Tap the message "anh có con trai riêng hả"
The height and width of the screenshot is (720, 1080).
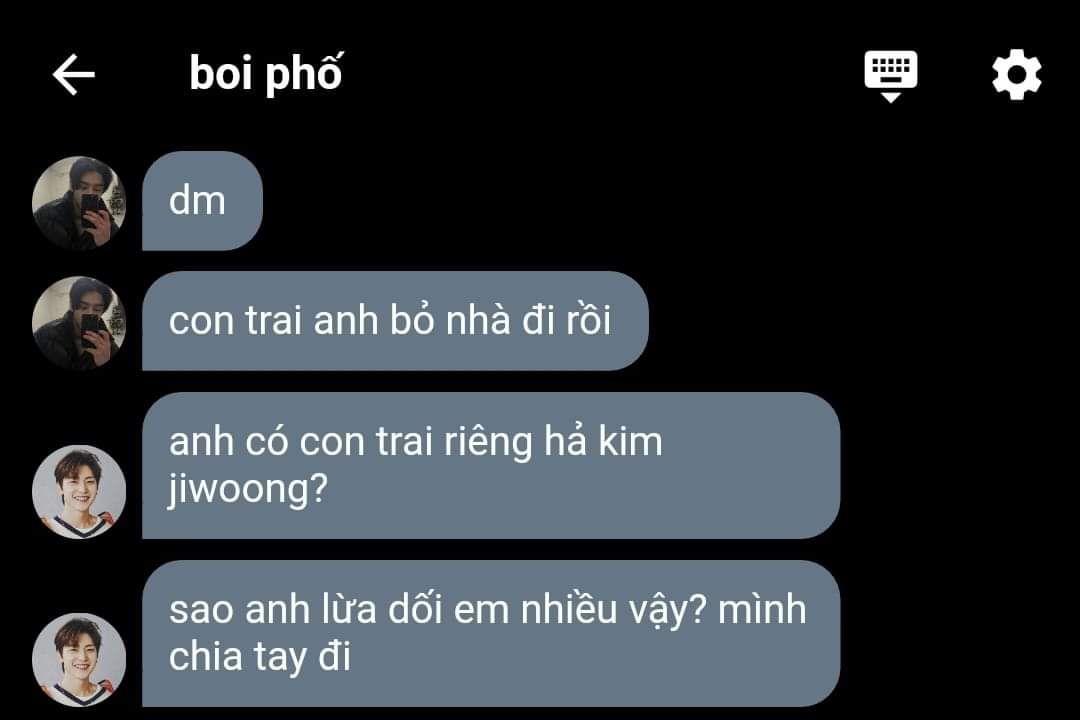491,466
